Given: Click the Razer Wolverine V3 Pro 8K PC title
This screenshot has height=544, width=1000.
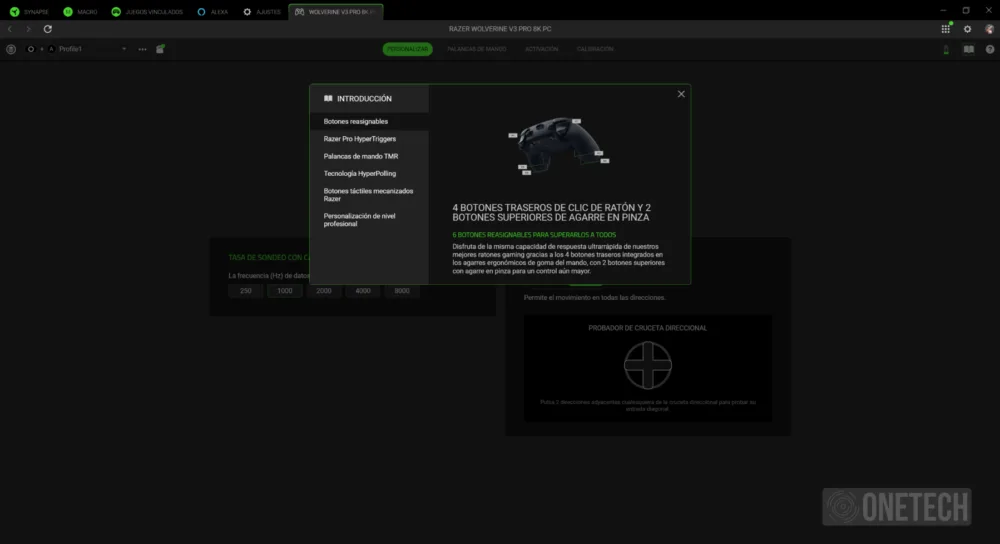Looking at the screenshot, I should tap(500, 29).
